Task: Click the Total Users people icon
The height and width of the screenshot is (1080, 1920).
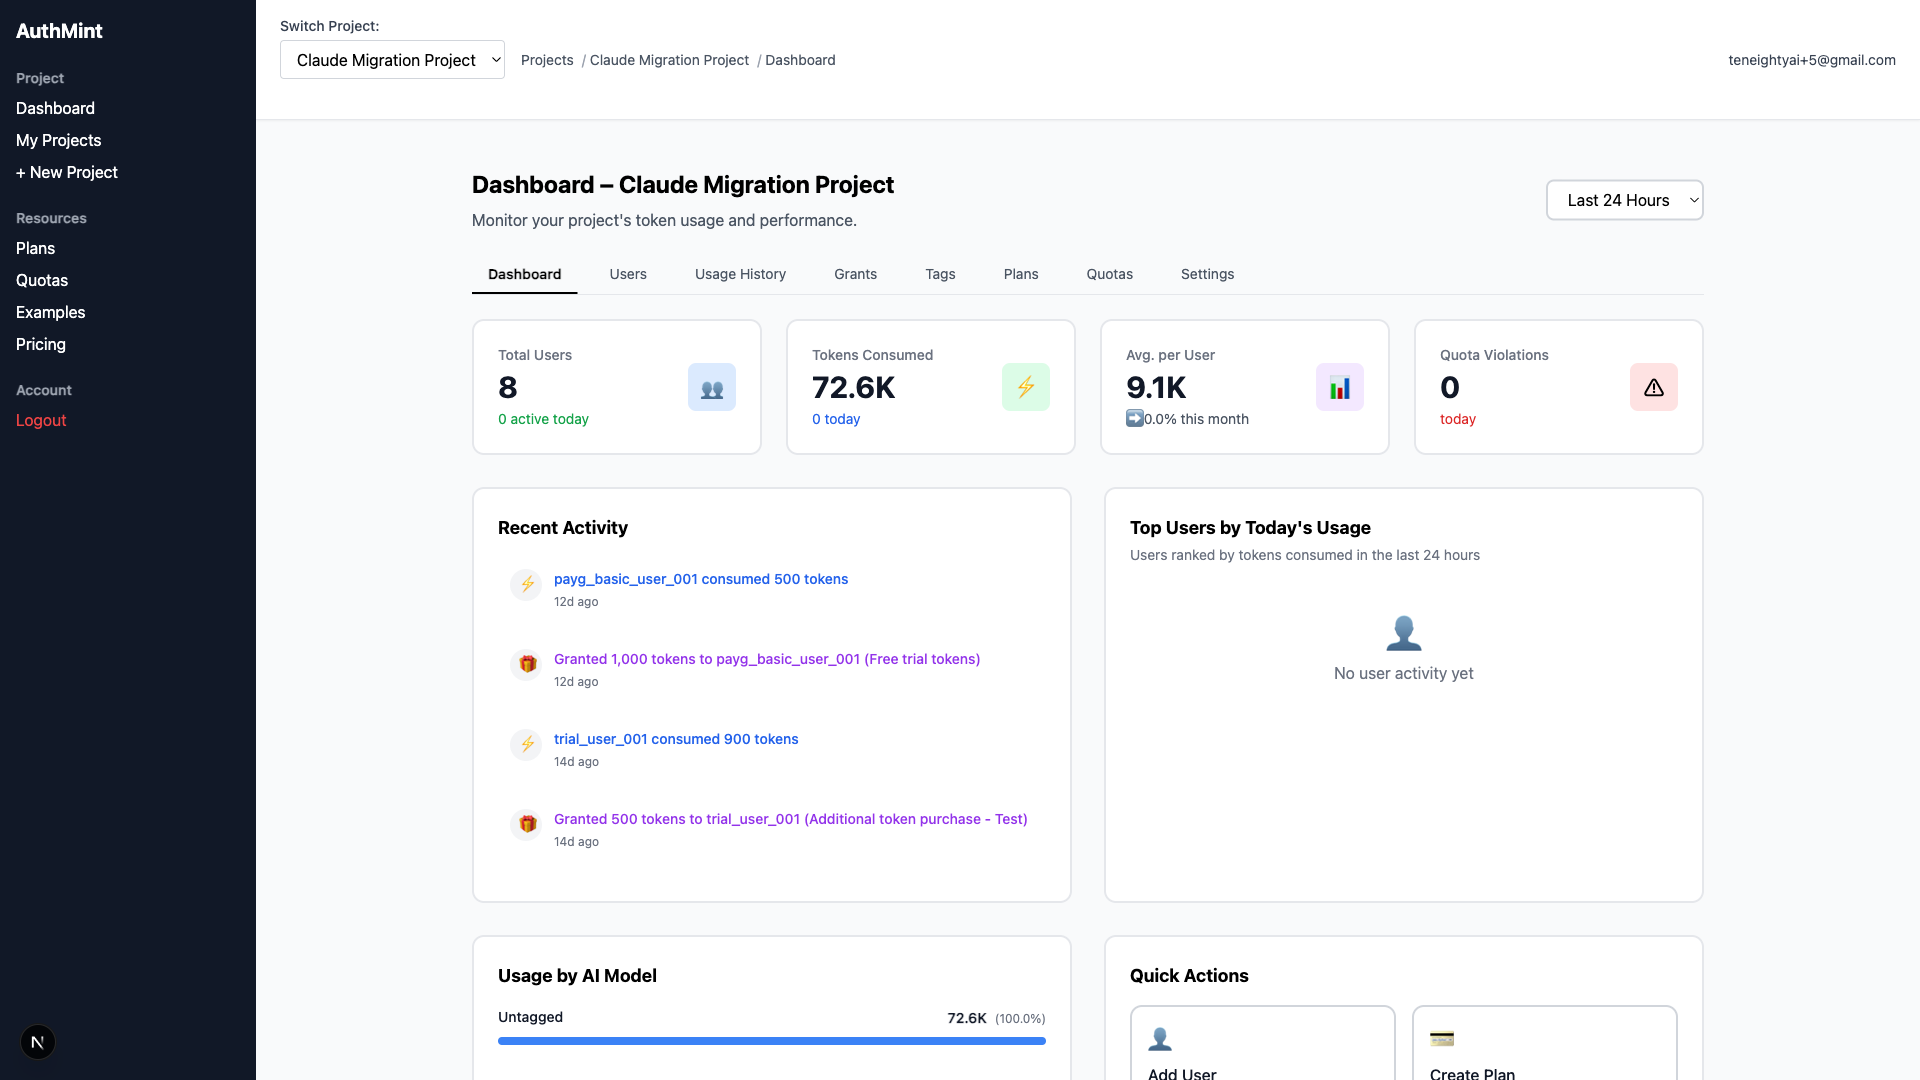Action: [712, 387]
